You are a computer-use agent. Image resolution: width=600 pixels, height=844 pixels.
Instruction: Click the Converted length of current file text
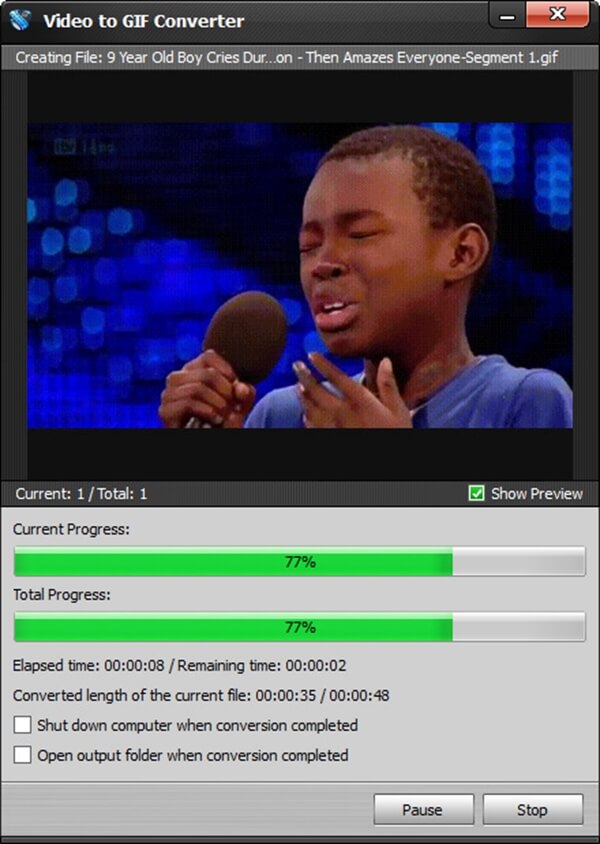tap(201, 695)
